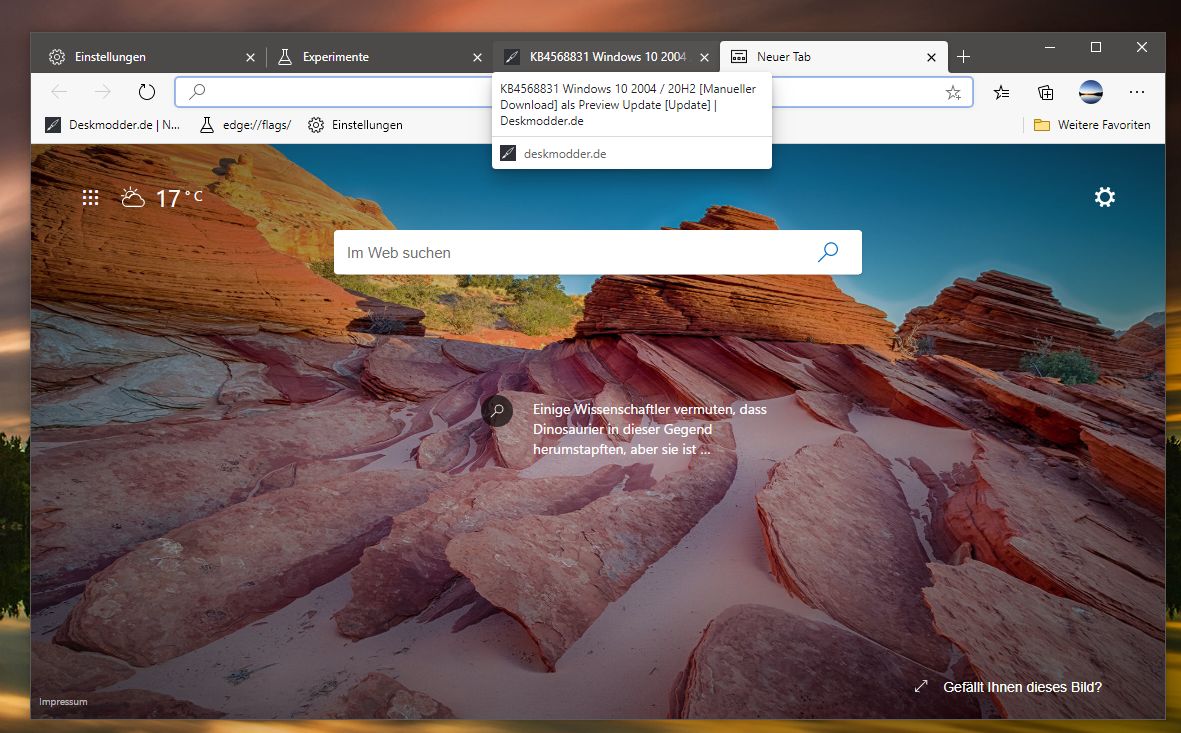Open the dinosaur fact text about the image
Image resolution: width=1181 pixels, height=733 pixels.
tap(649, 429)
